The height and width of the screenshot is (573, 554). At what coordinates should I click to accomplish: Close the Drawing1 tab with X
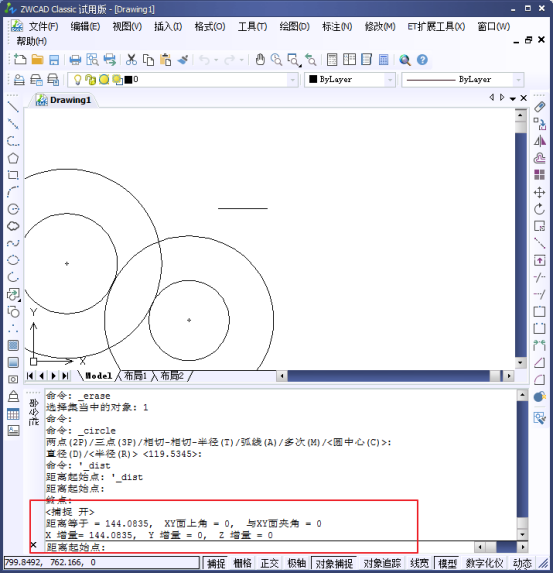click(524, 98)
